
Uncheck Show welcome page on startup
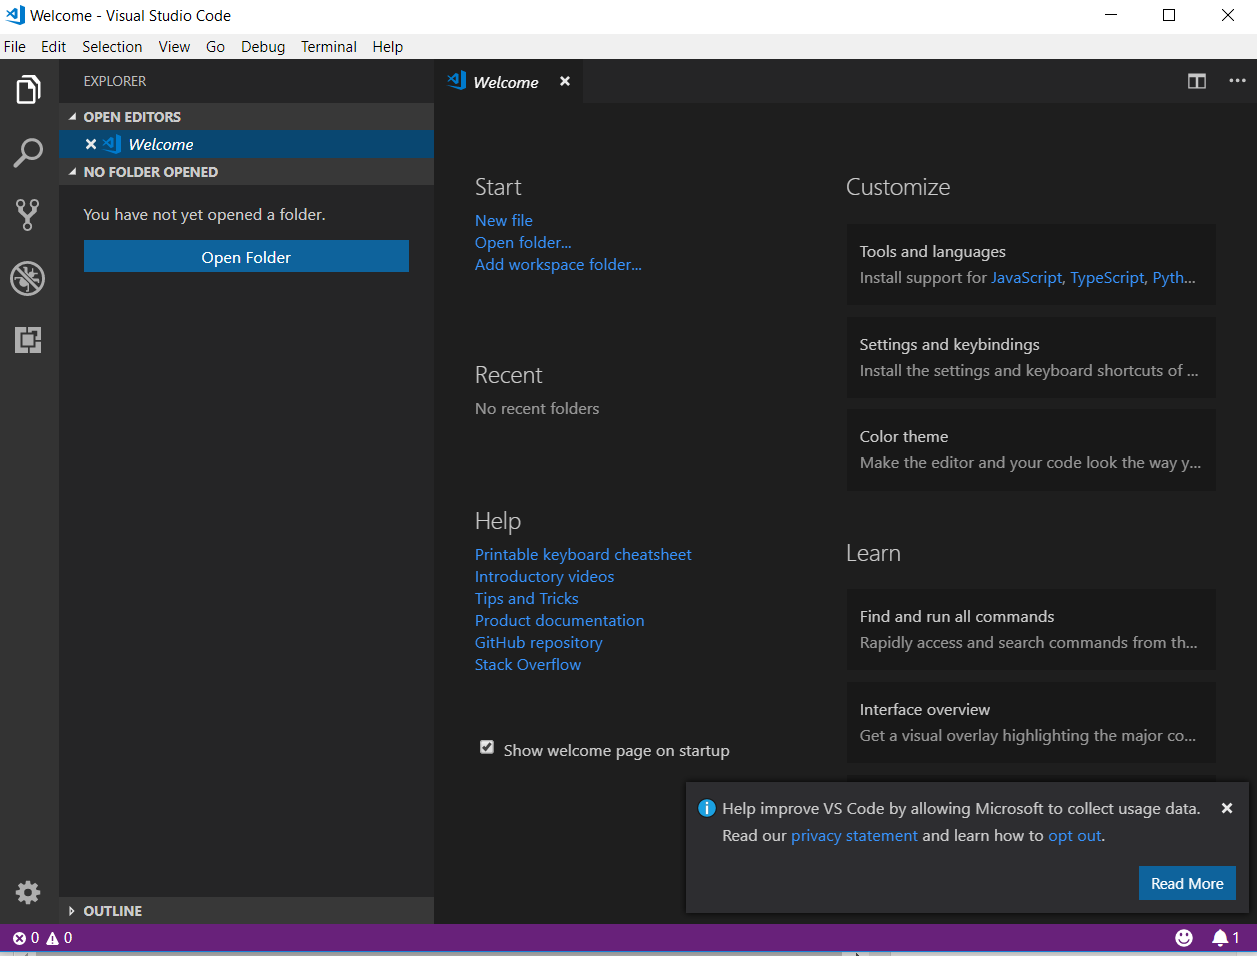[486, 747]
